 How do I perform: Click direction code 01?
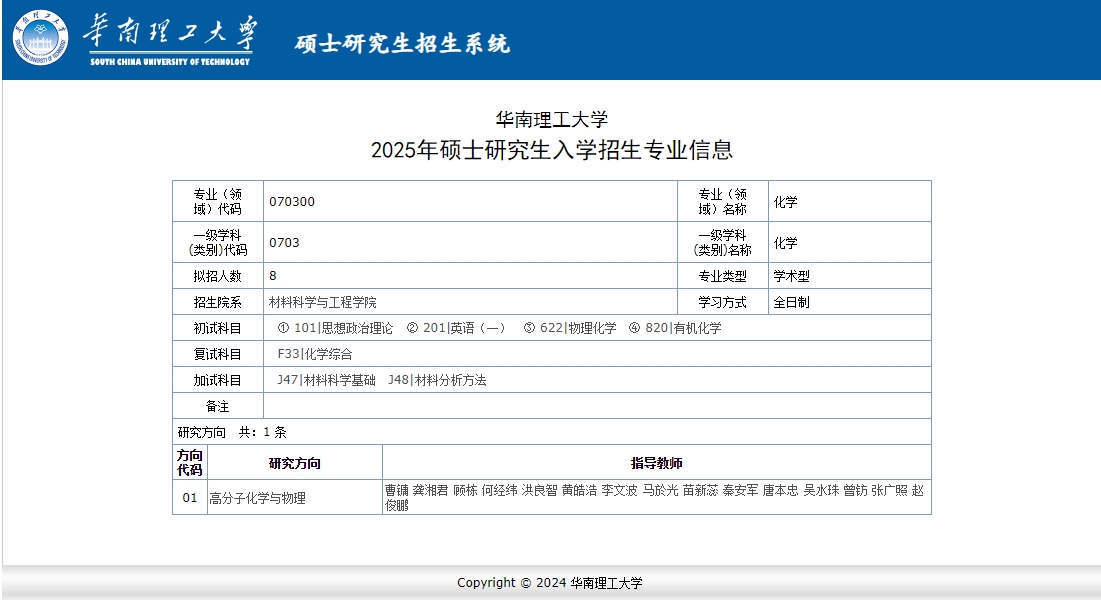coord(190,497)
